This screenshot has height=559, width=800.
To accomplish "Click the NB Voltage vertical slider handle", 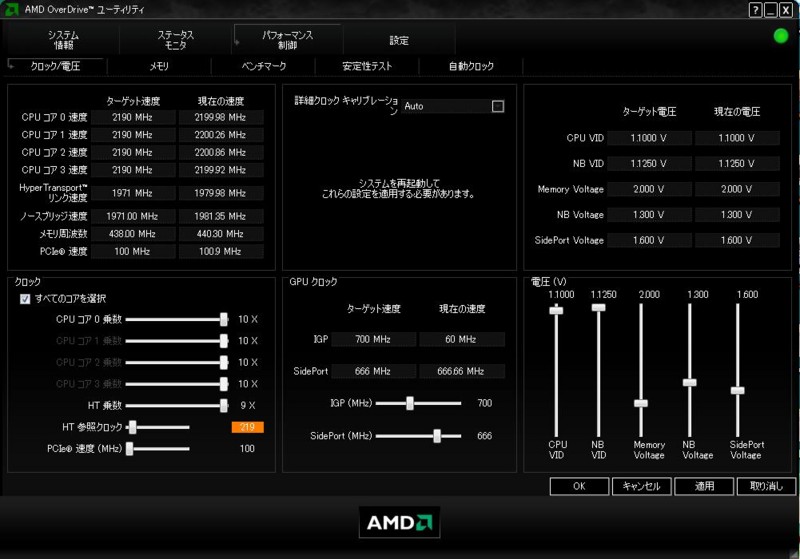I will point(689,383).
